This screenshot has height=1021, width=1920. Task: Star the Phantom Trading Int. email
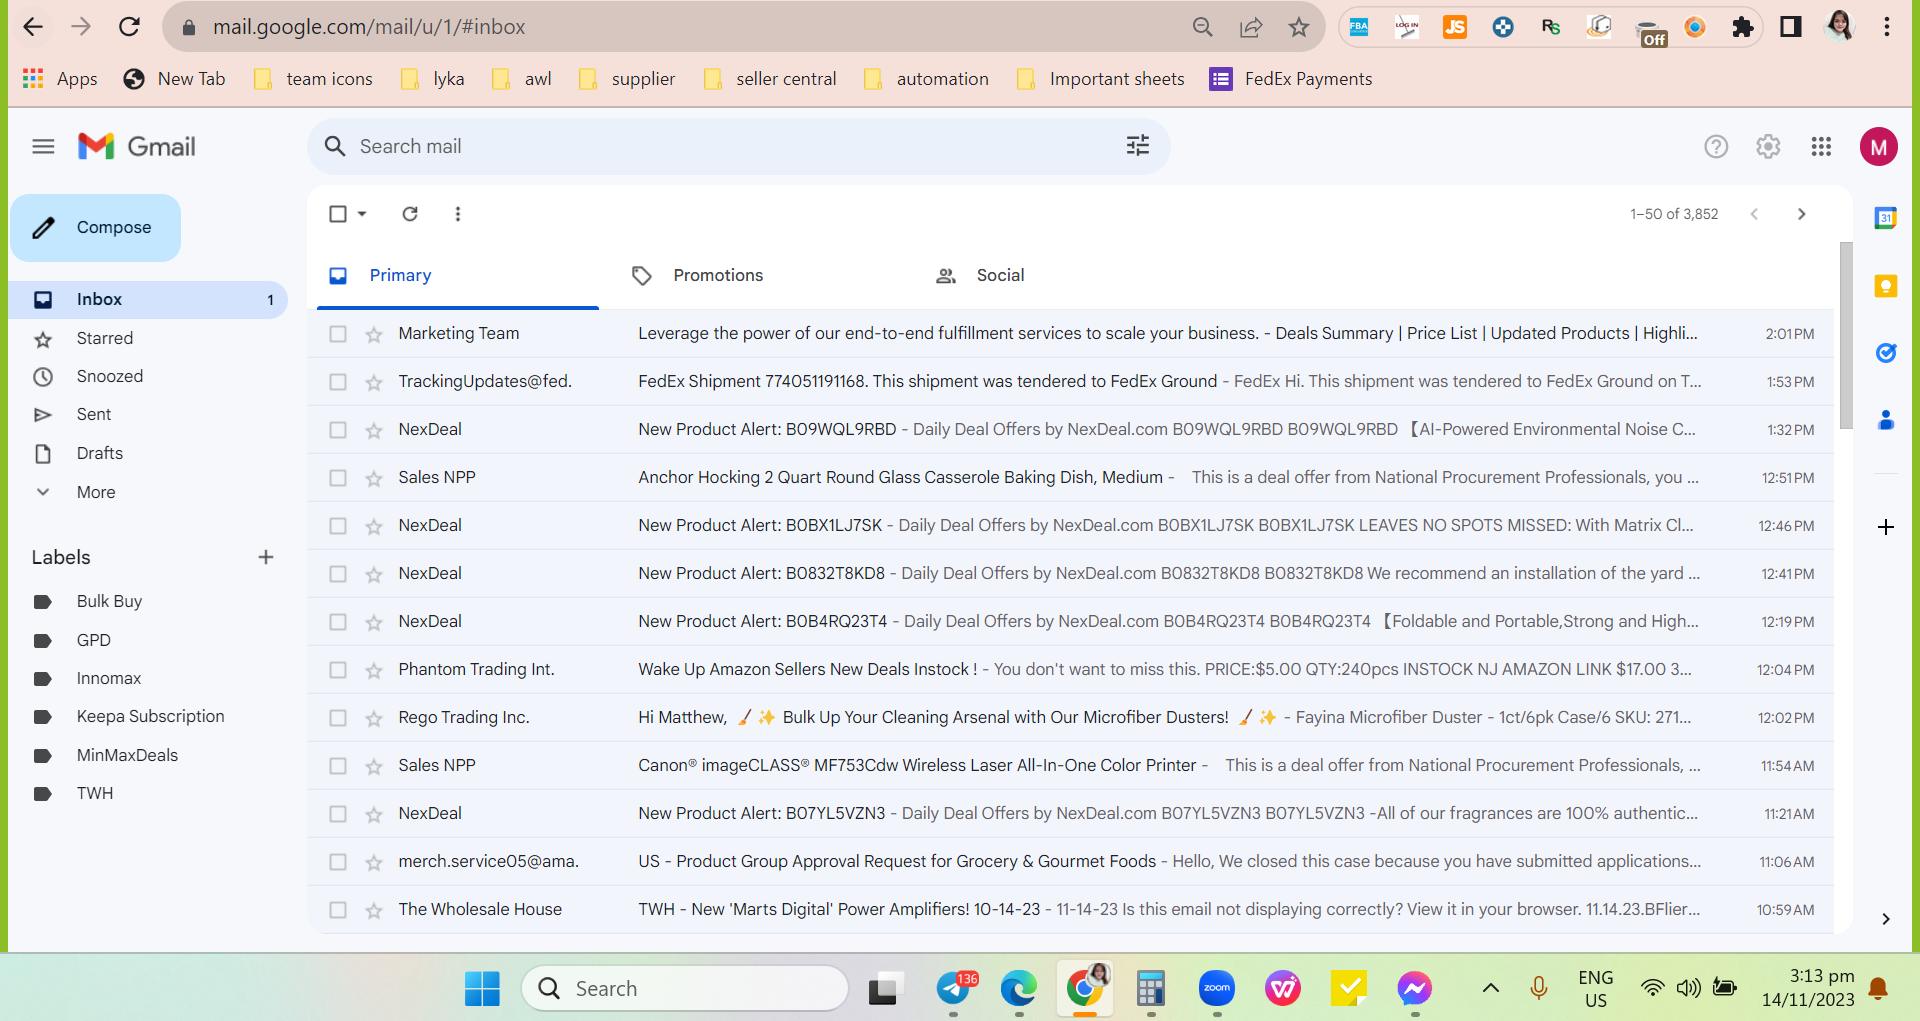pyautogui.click(x=374, y=670)
